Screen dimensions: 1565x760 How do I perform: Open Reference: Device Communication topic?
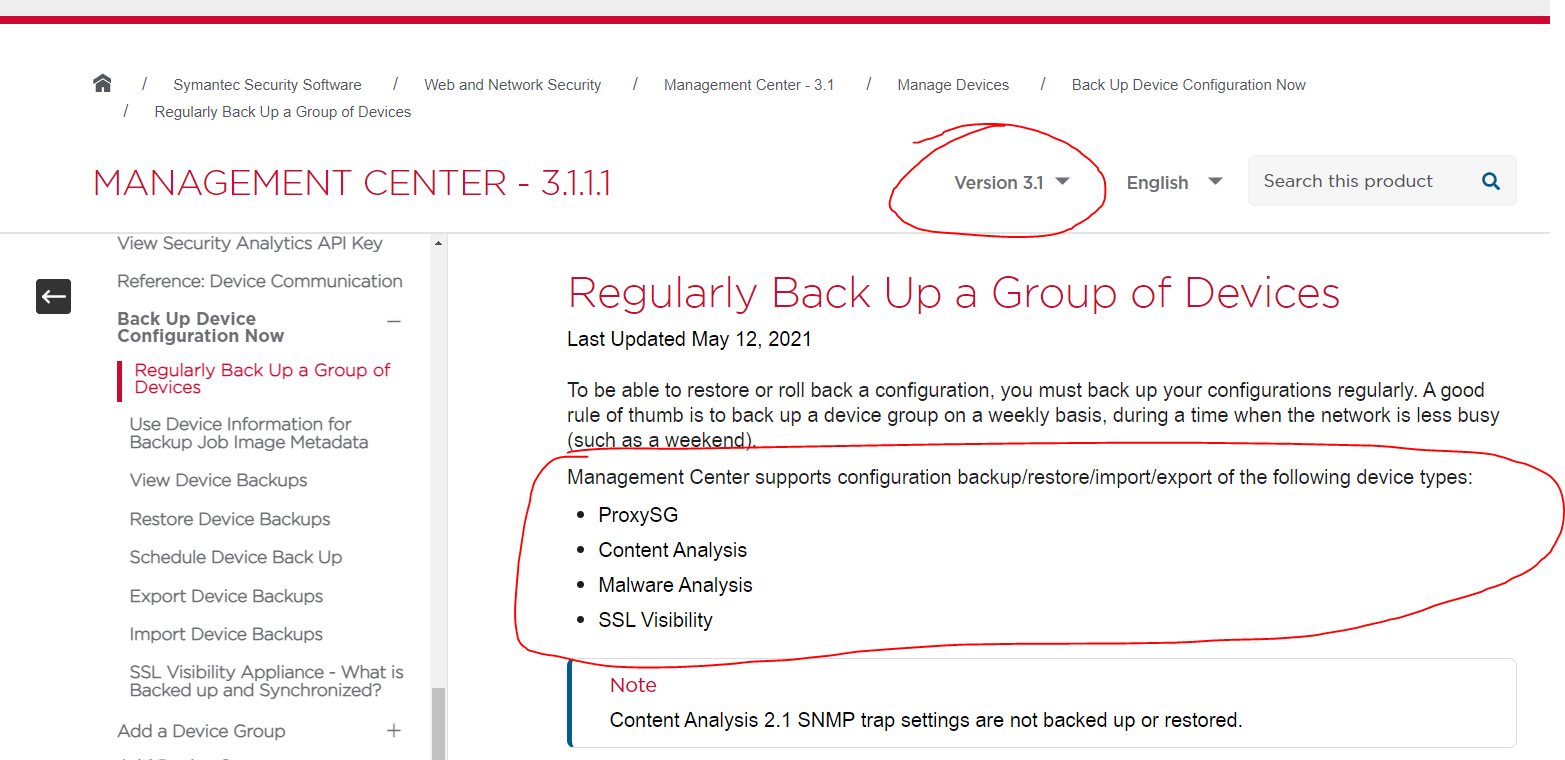click(x=260, y=281)
